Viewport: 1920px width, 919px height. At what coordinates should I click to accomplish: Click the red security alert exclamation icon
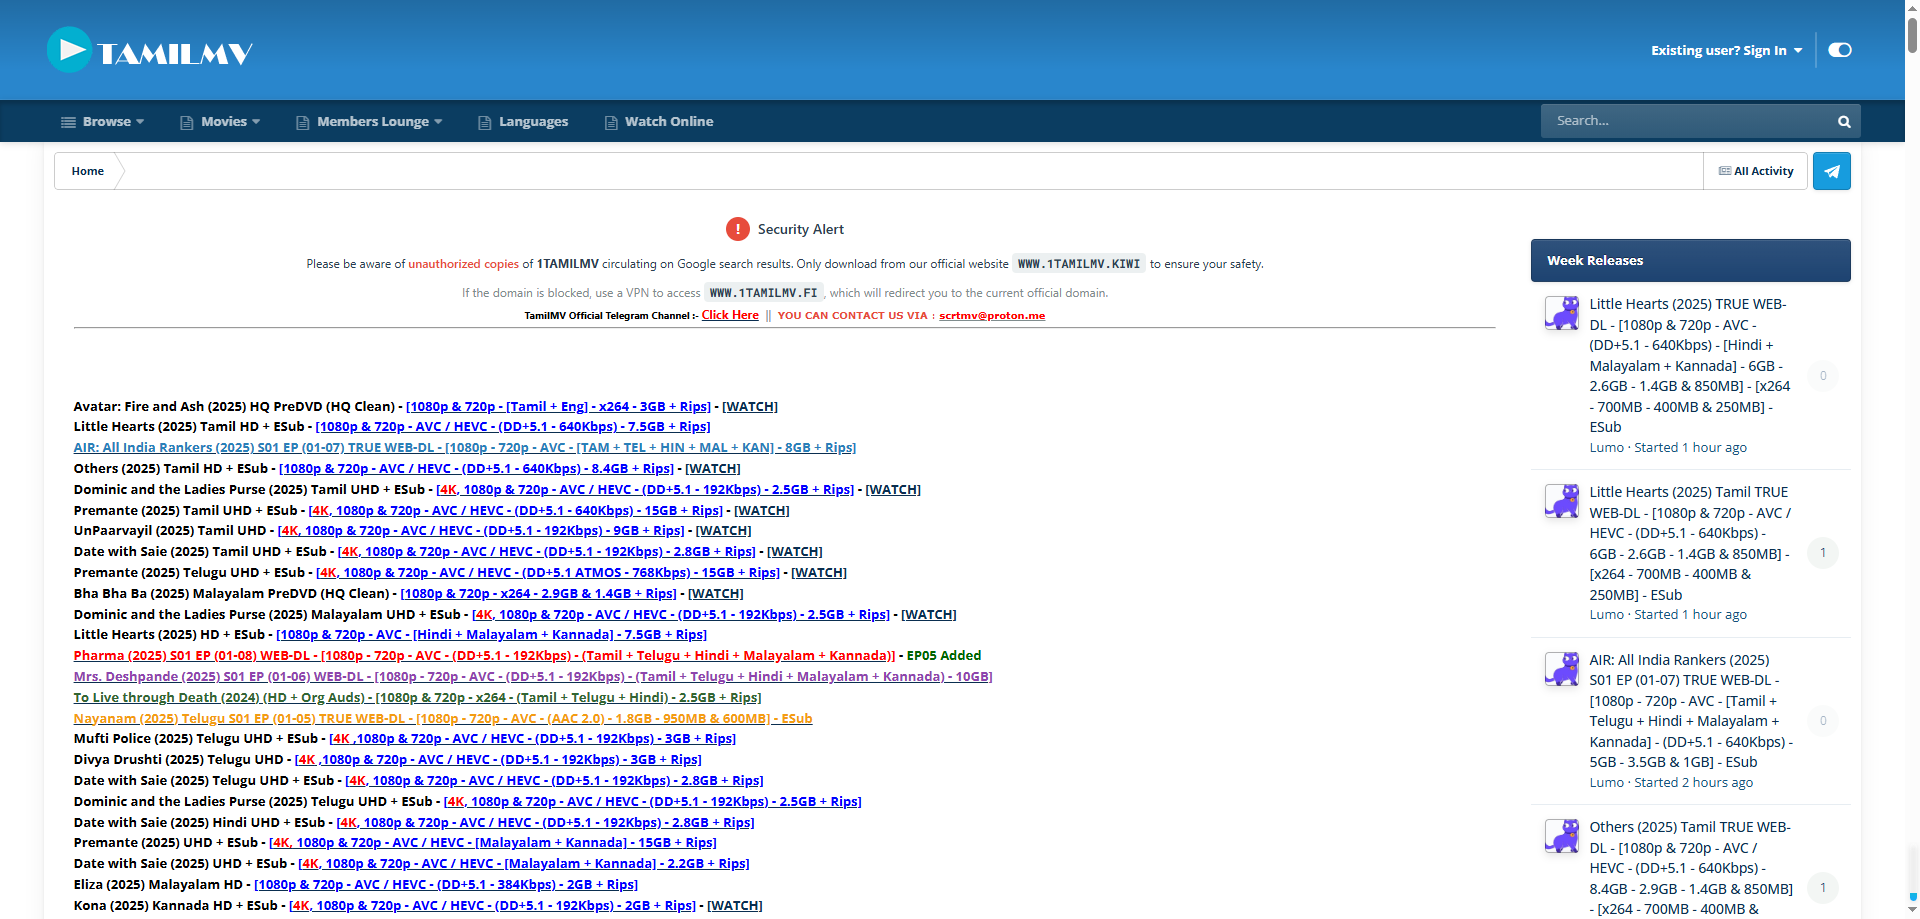tap(738, 228)
